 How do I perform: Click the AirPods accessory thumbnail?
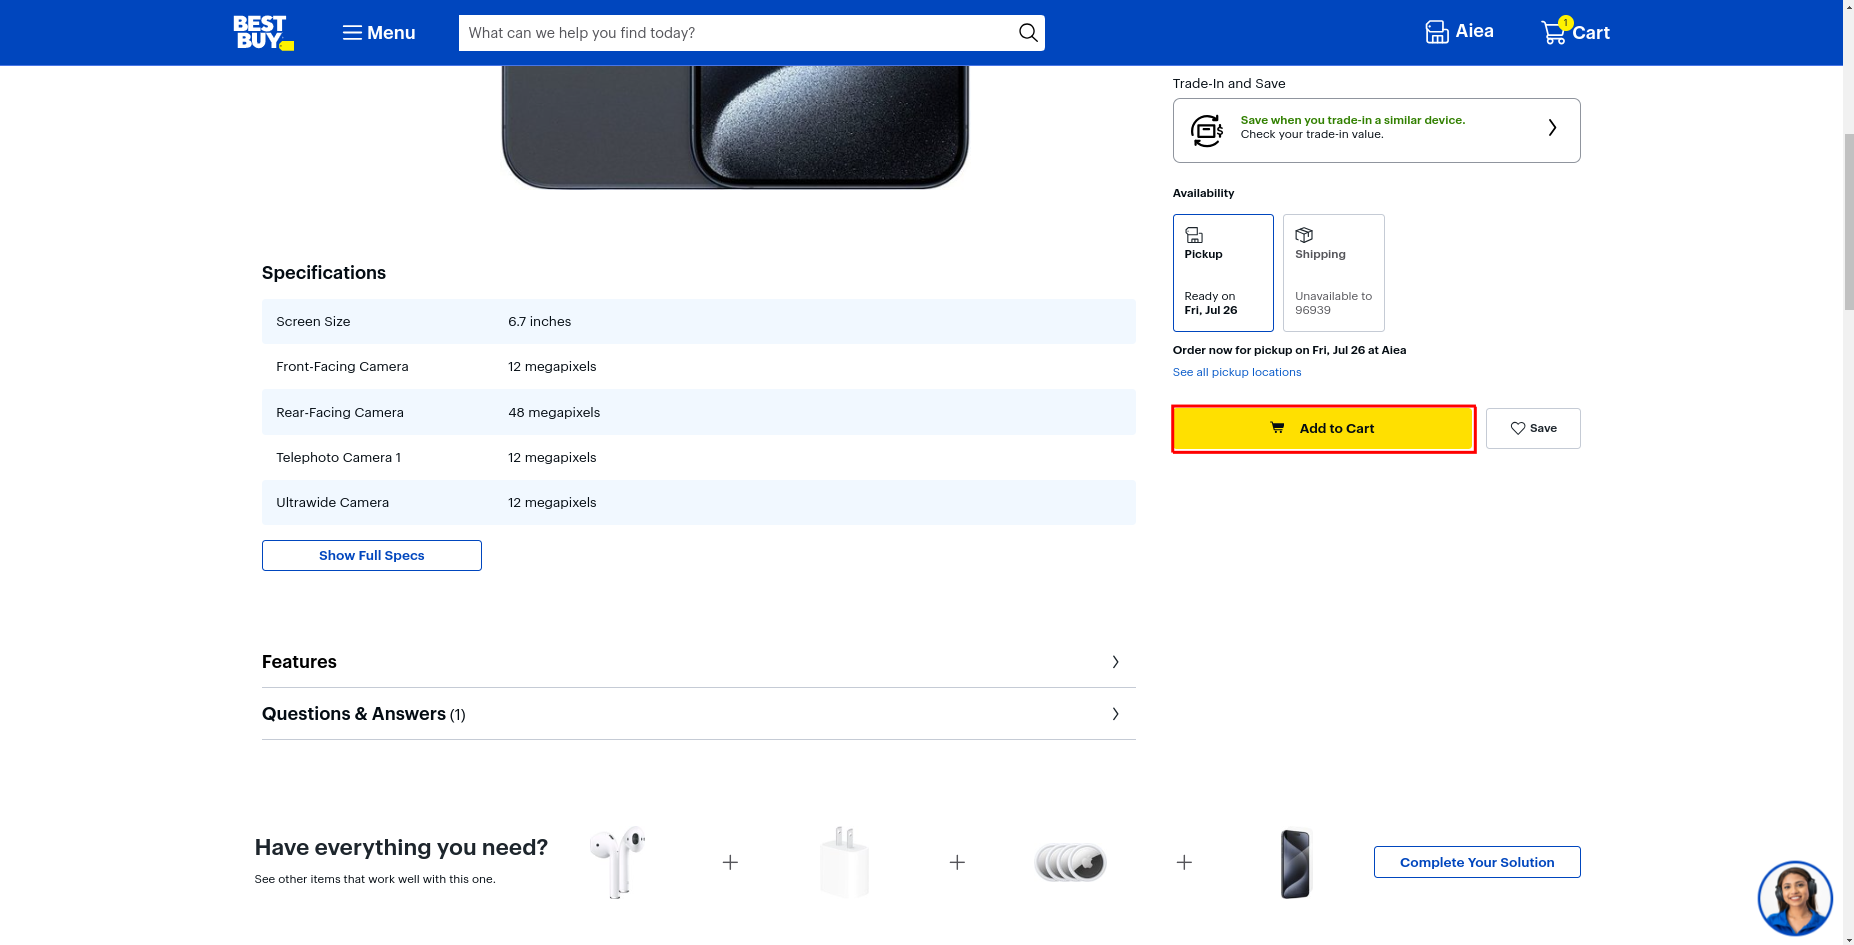(x=617, y=862)
